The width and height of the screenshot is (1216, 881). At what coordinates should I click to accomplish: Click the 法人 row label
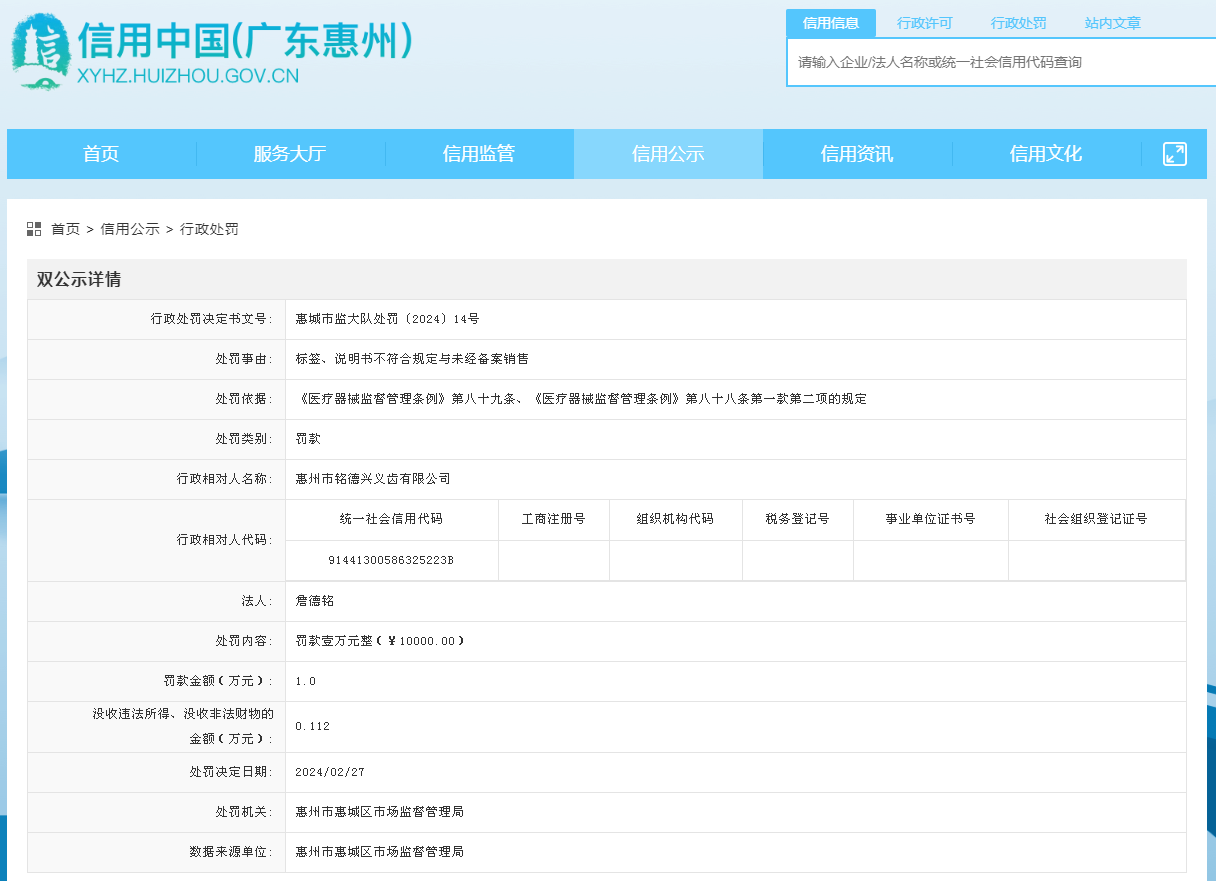point(258,602)
